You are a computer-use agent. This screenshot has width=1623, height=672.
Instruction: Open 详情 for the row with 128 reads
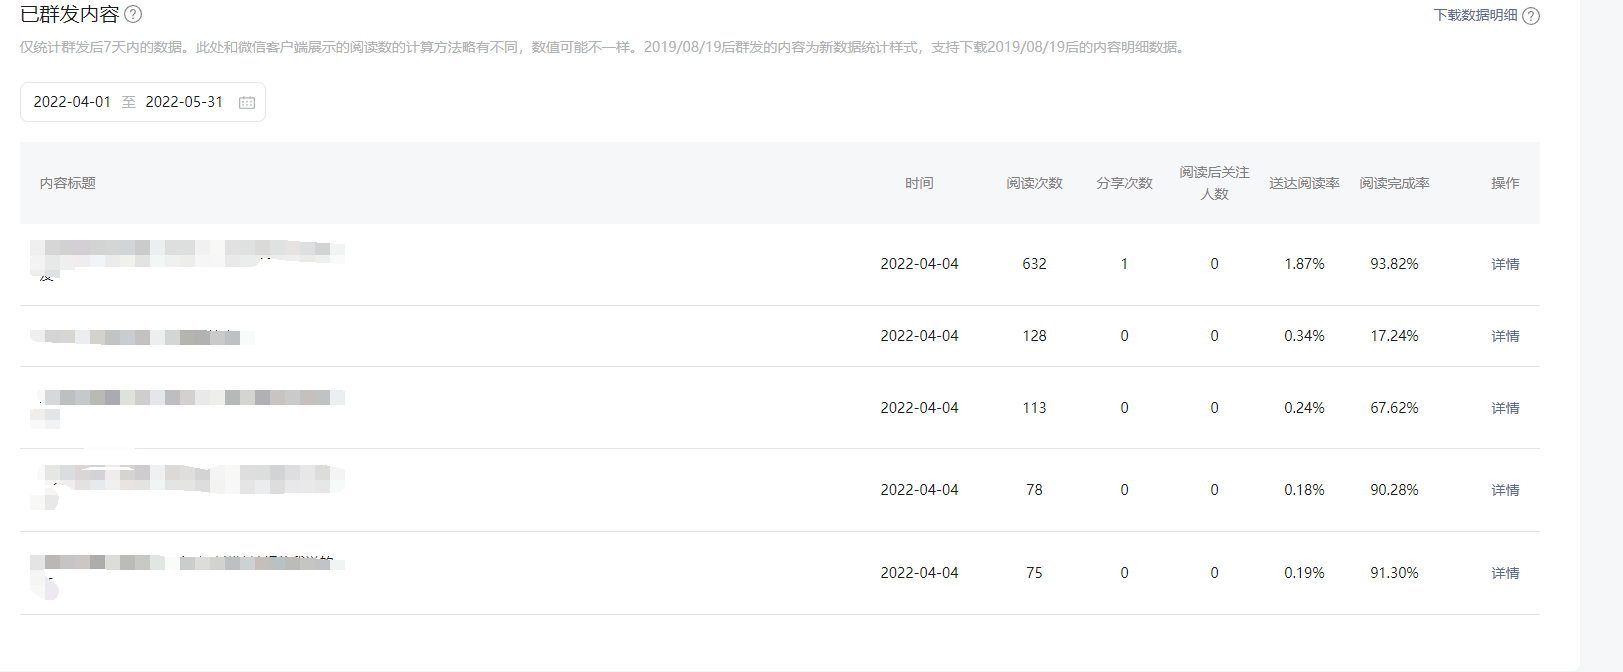pos(1505,336)
